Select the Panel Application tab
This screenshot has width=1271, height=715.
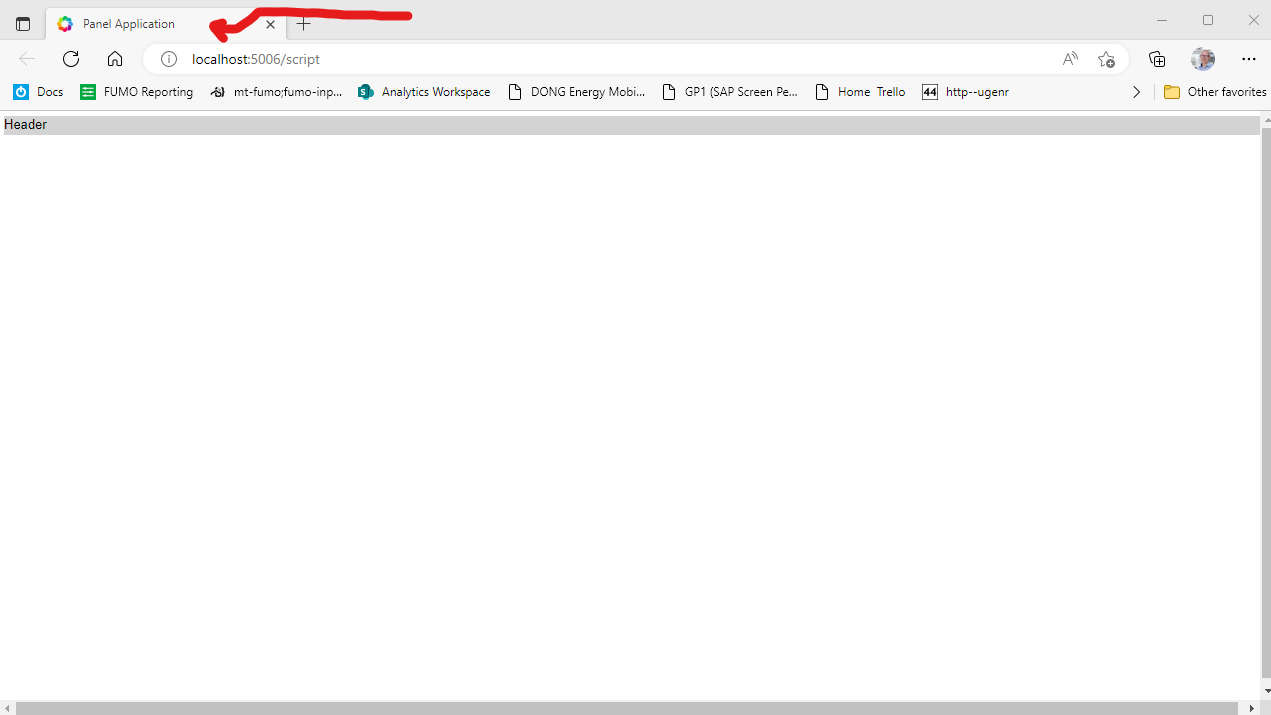(166, 23)
